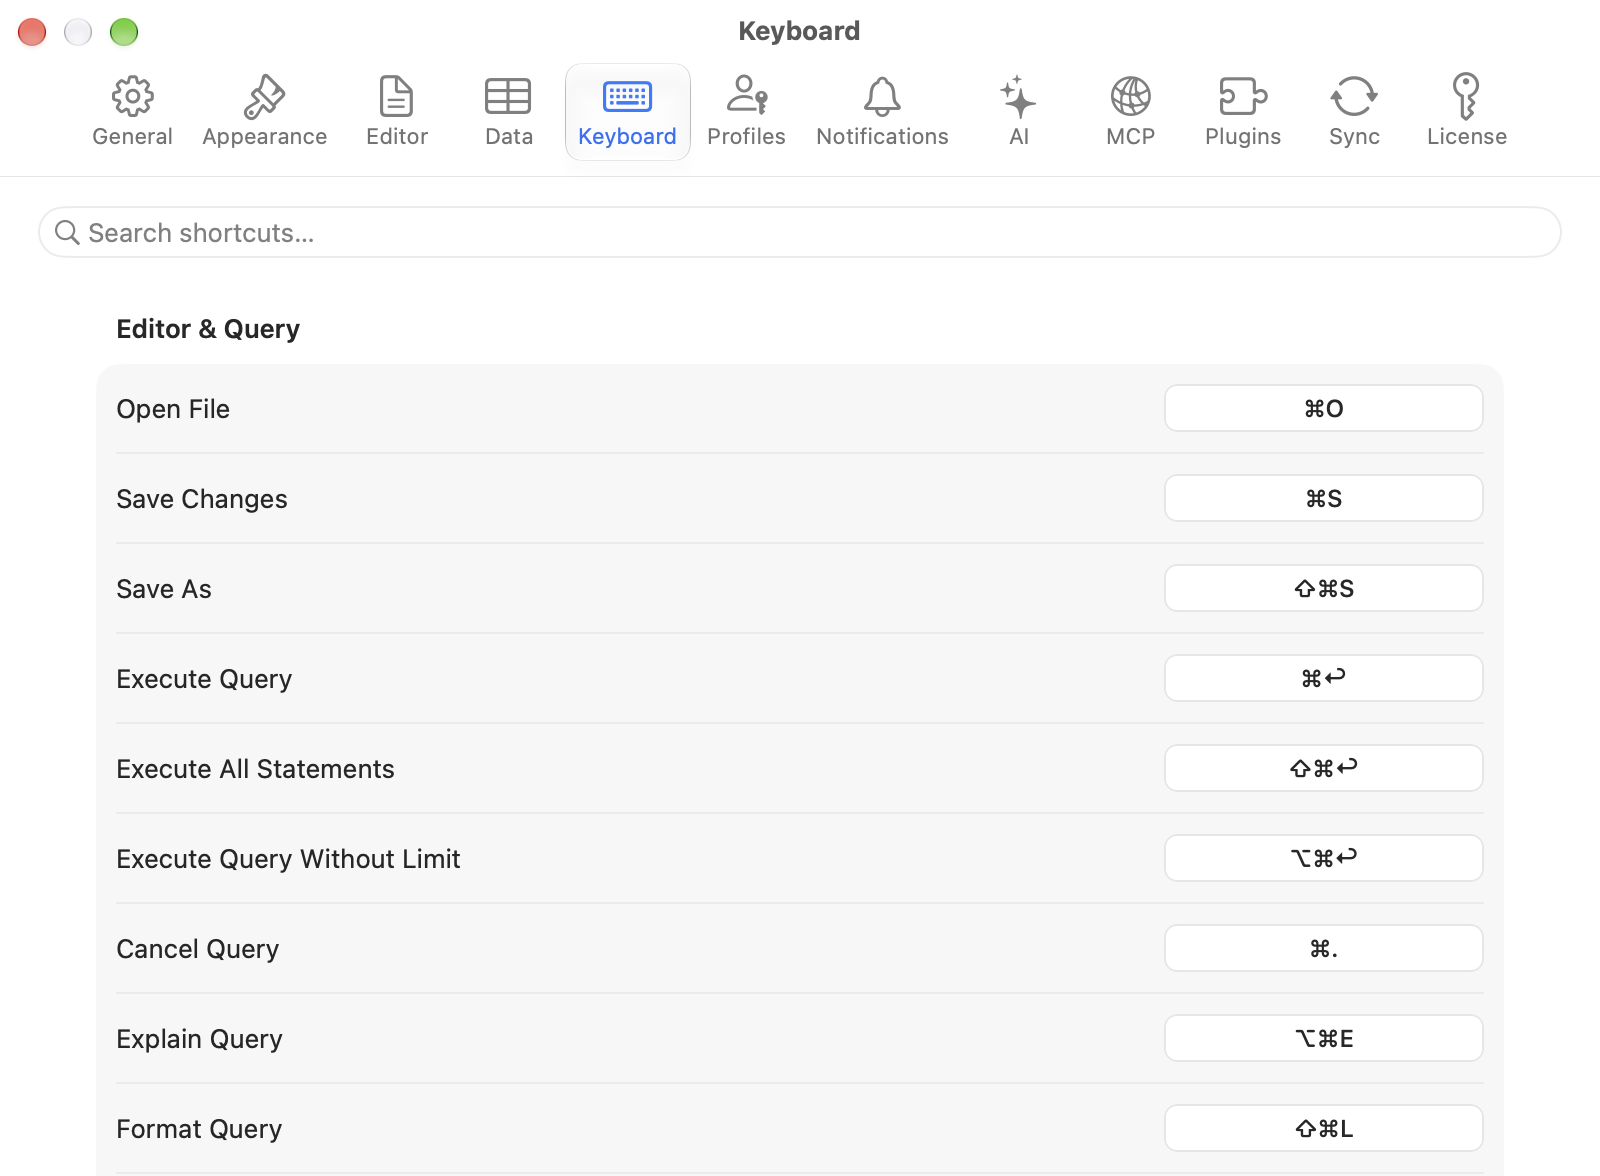Focus the Search shortcuts field
Image resolution: width=1600 pixels, height=1176 pixels.
point(800,233)
